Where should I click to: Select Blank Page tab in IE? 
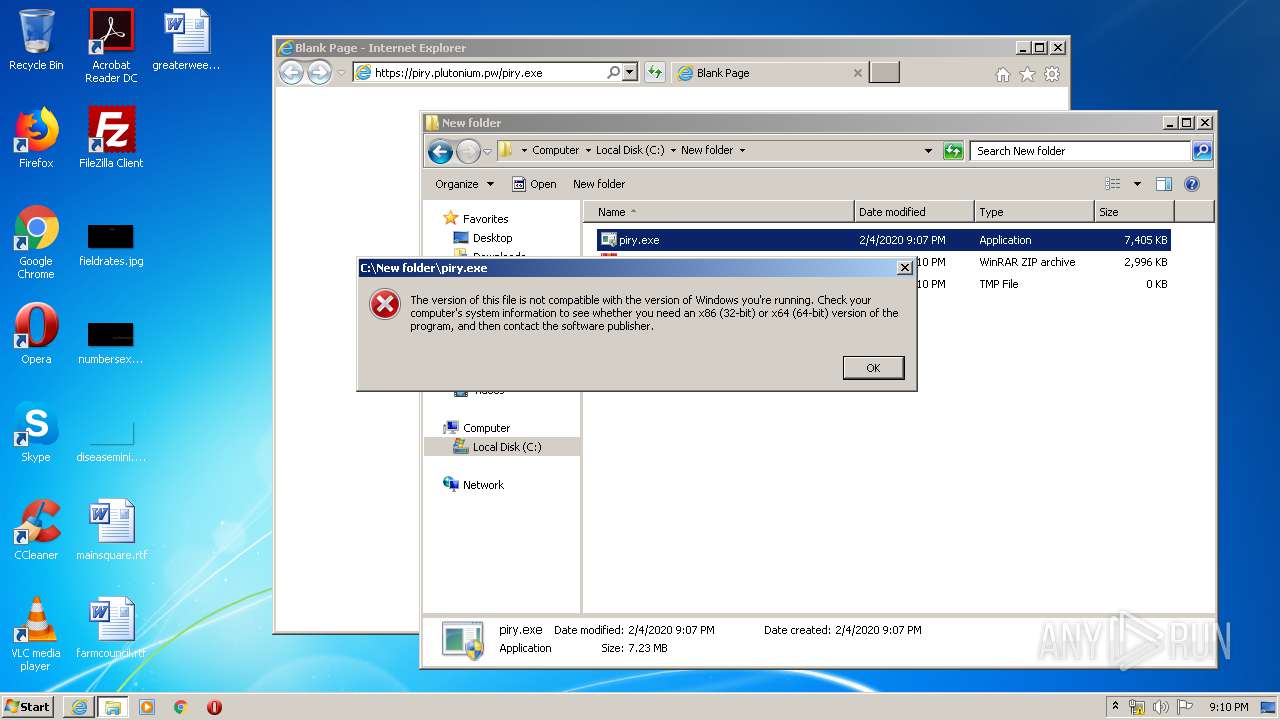(x=769, y=73)
